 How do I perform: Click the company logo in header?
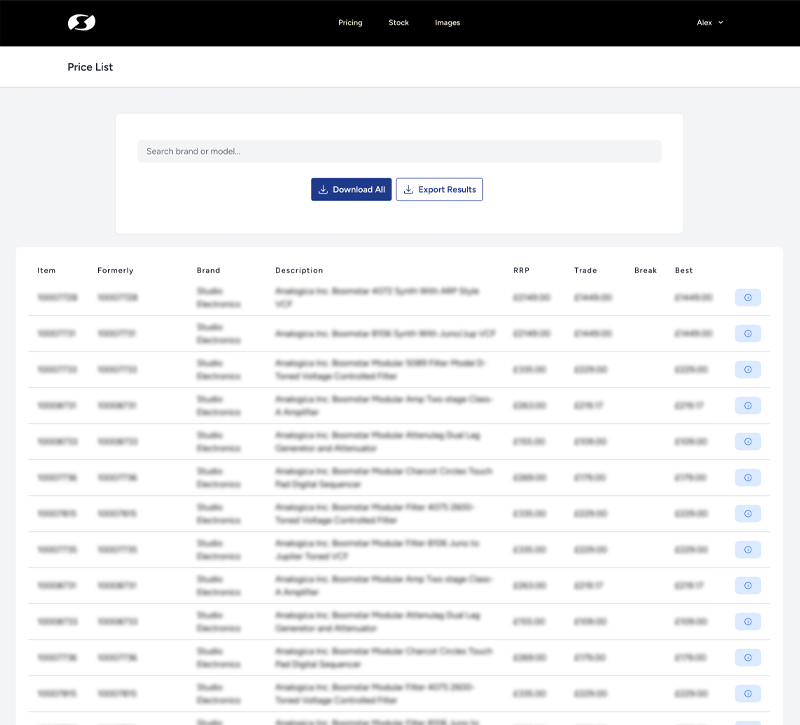click(x=81, y=22)
